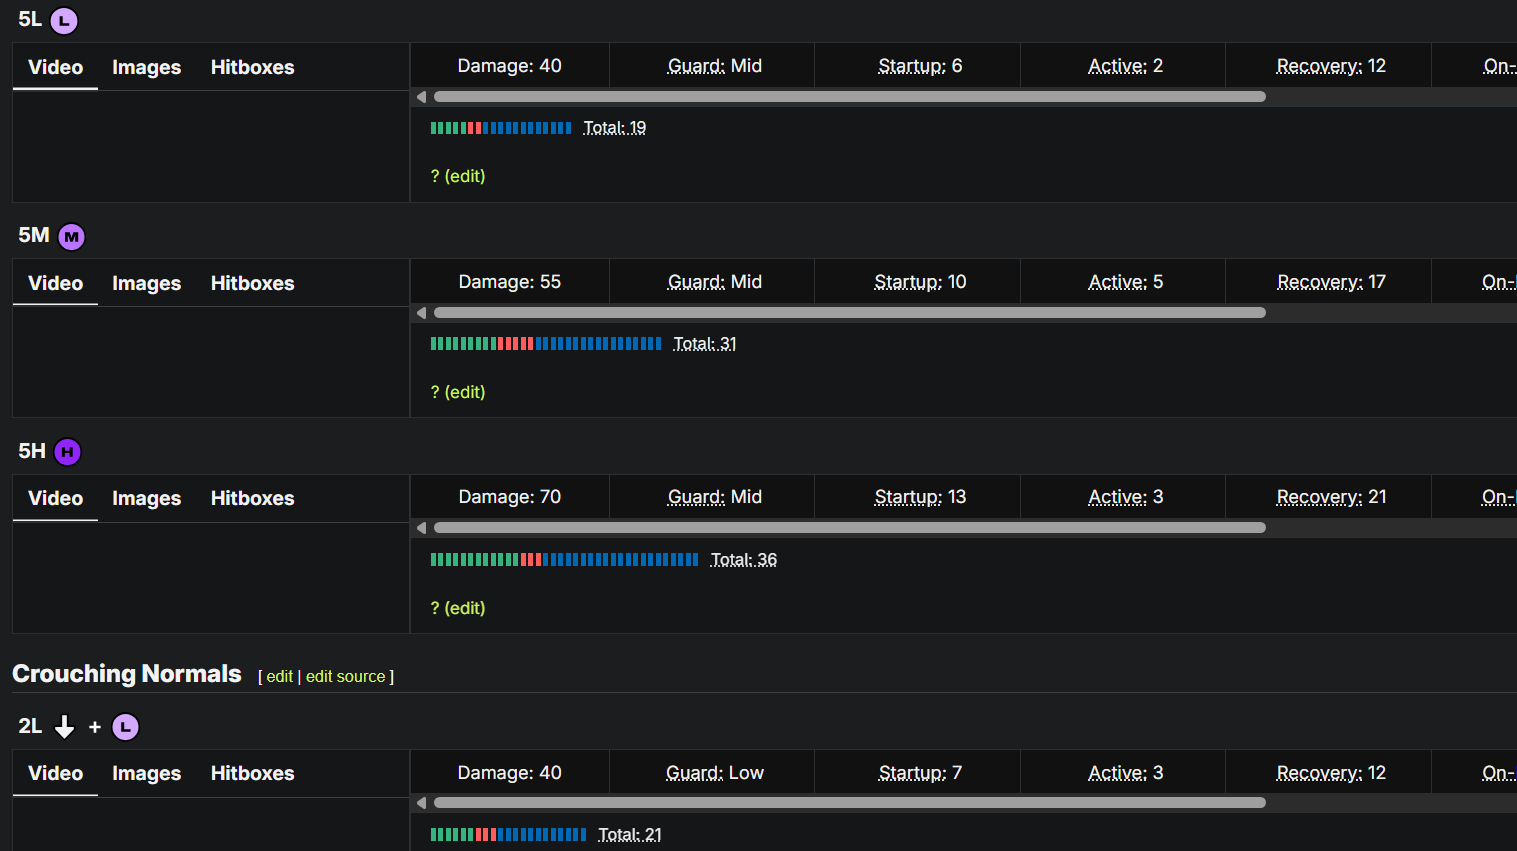1517x851 pixels.
Task: Open the Video tab for 5L
Action: tap(55, 67)
